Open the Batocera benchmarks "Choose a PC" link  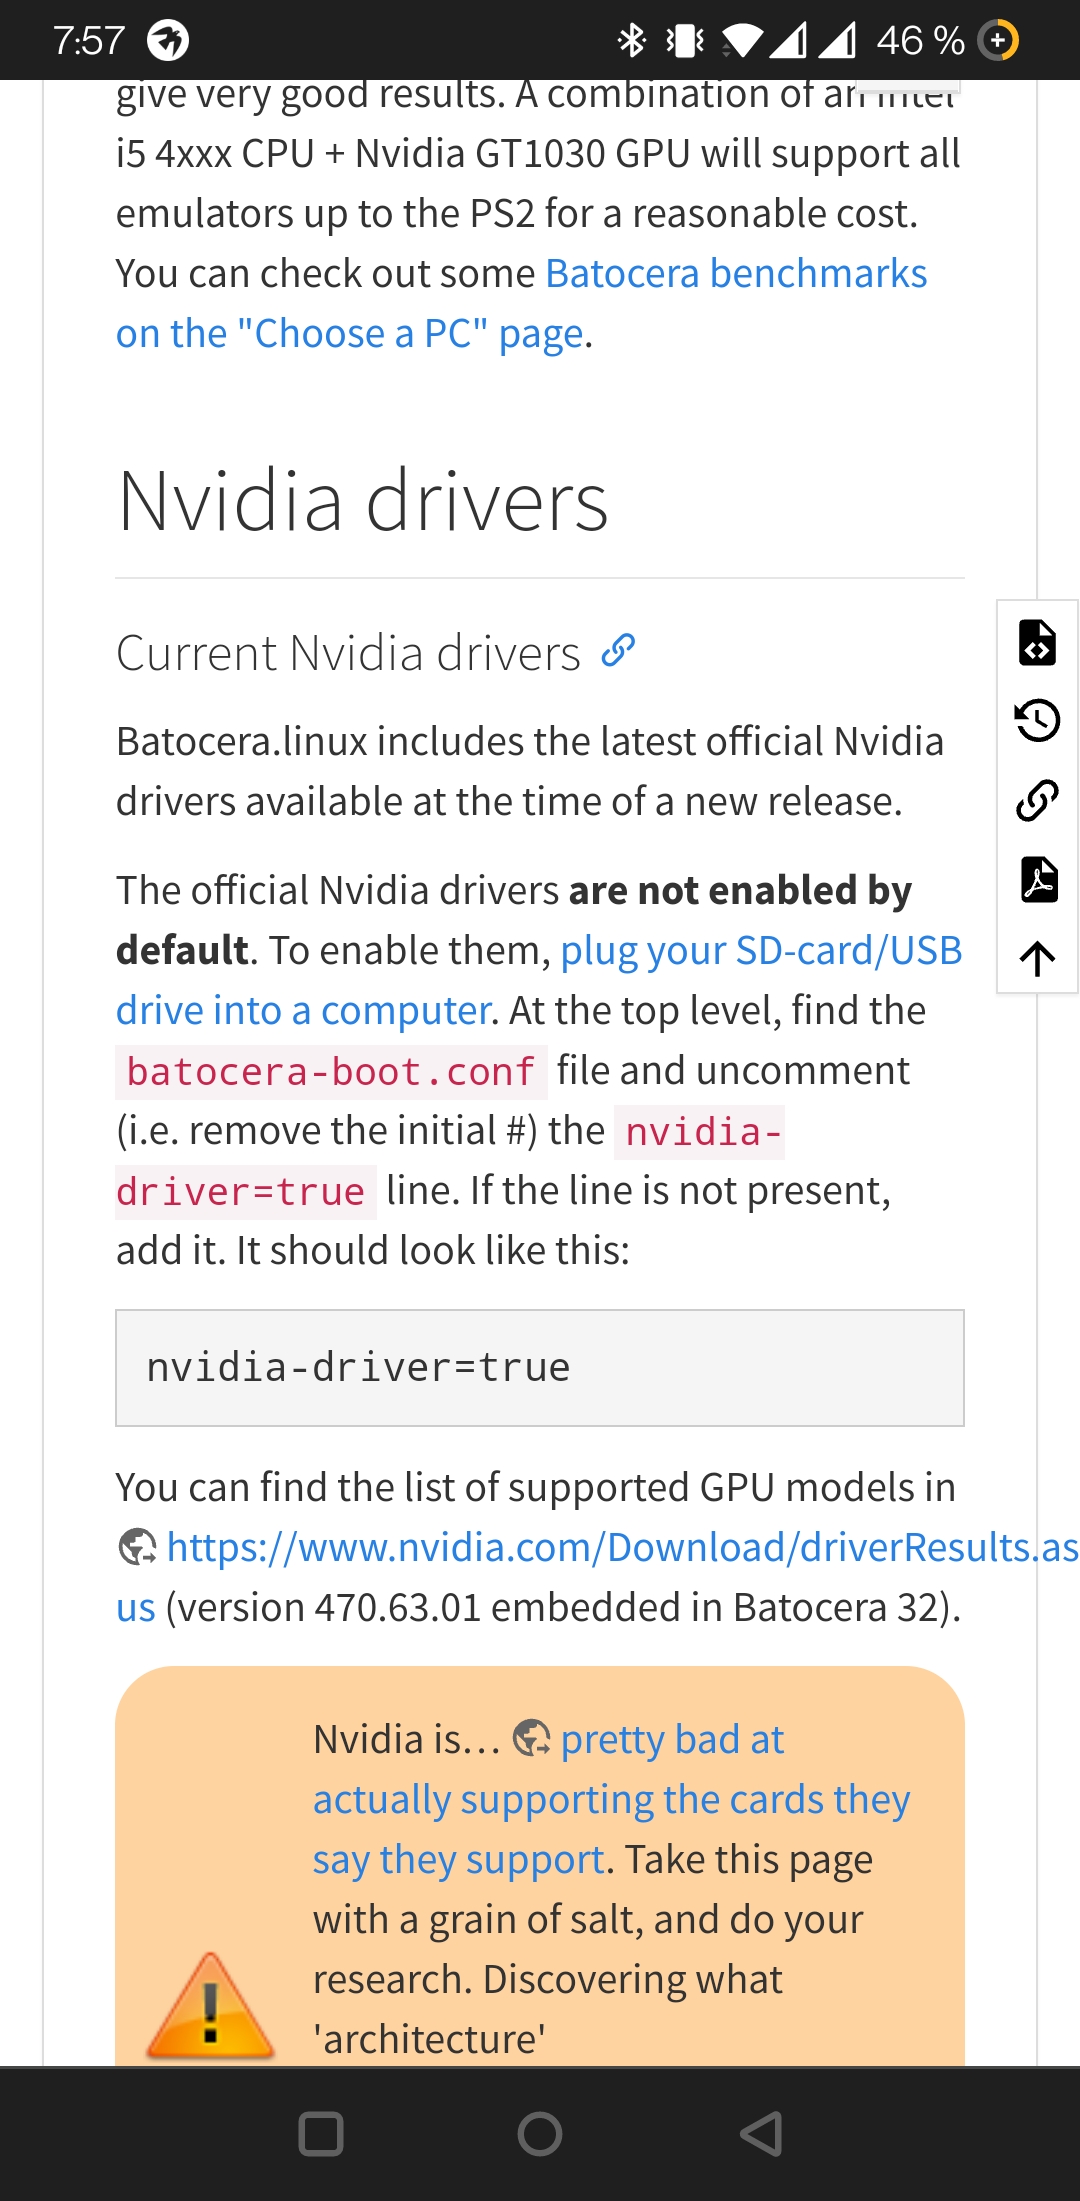pos(522,303)
